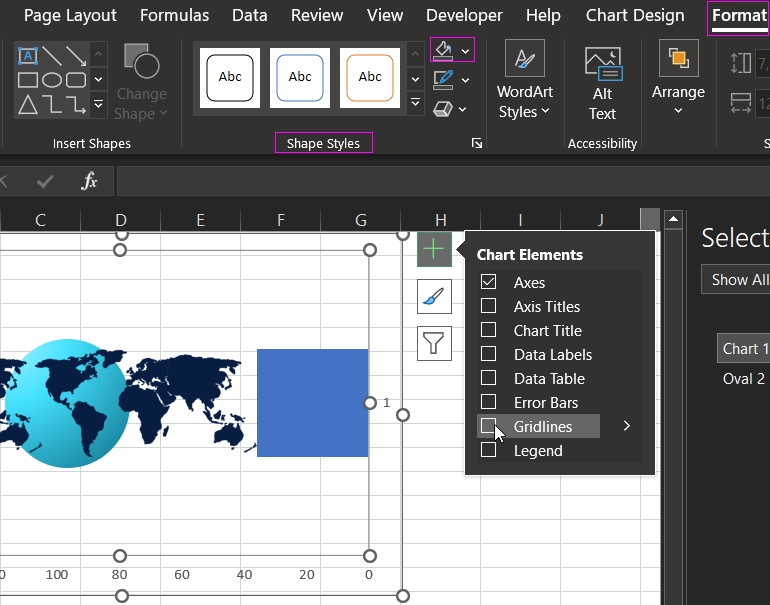Image resolution: width=770 pixels, height=605 pixels.
Task: Click the Insert Function fx icon
Action: [x=90, y=181]
